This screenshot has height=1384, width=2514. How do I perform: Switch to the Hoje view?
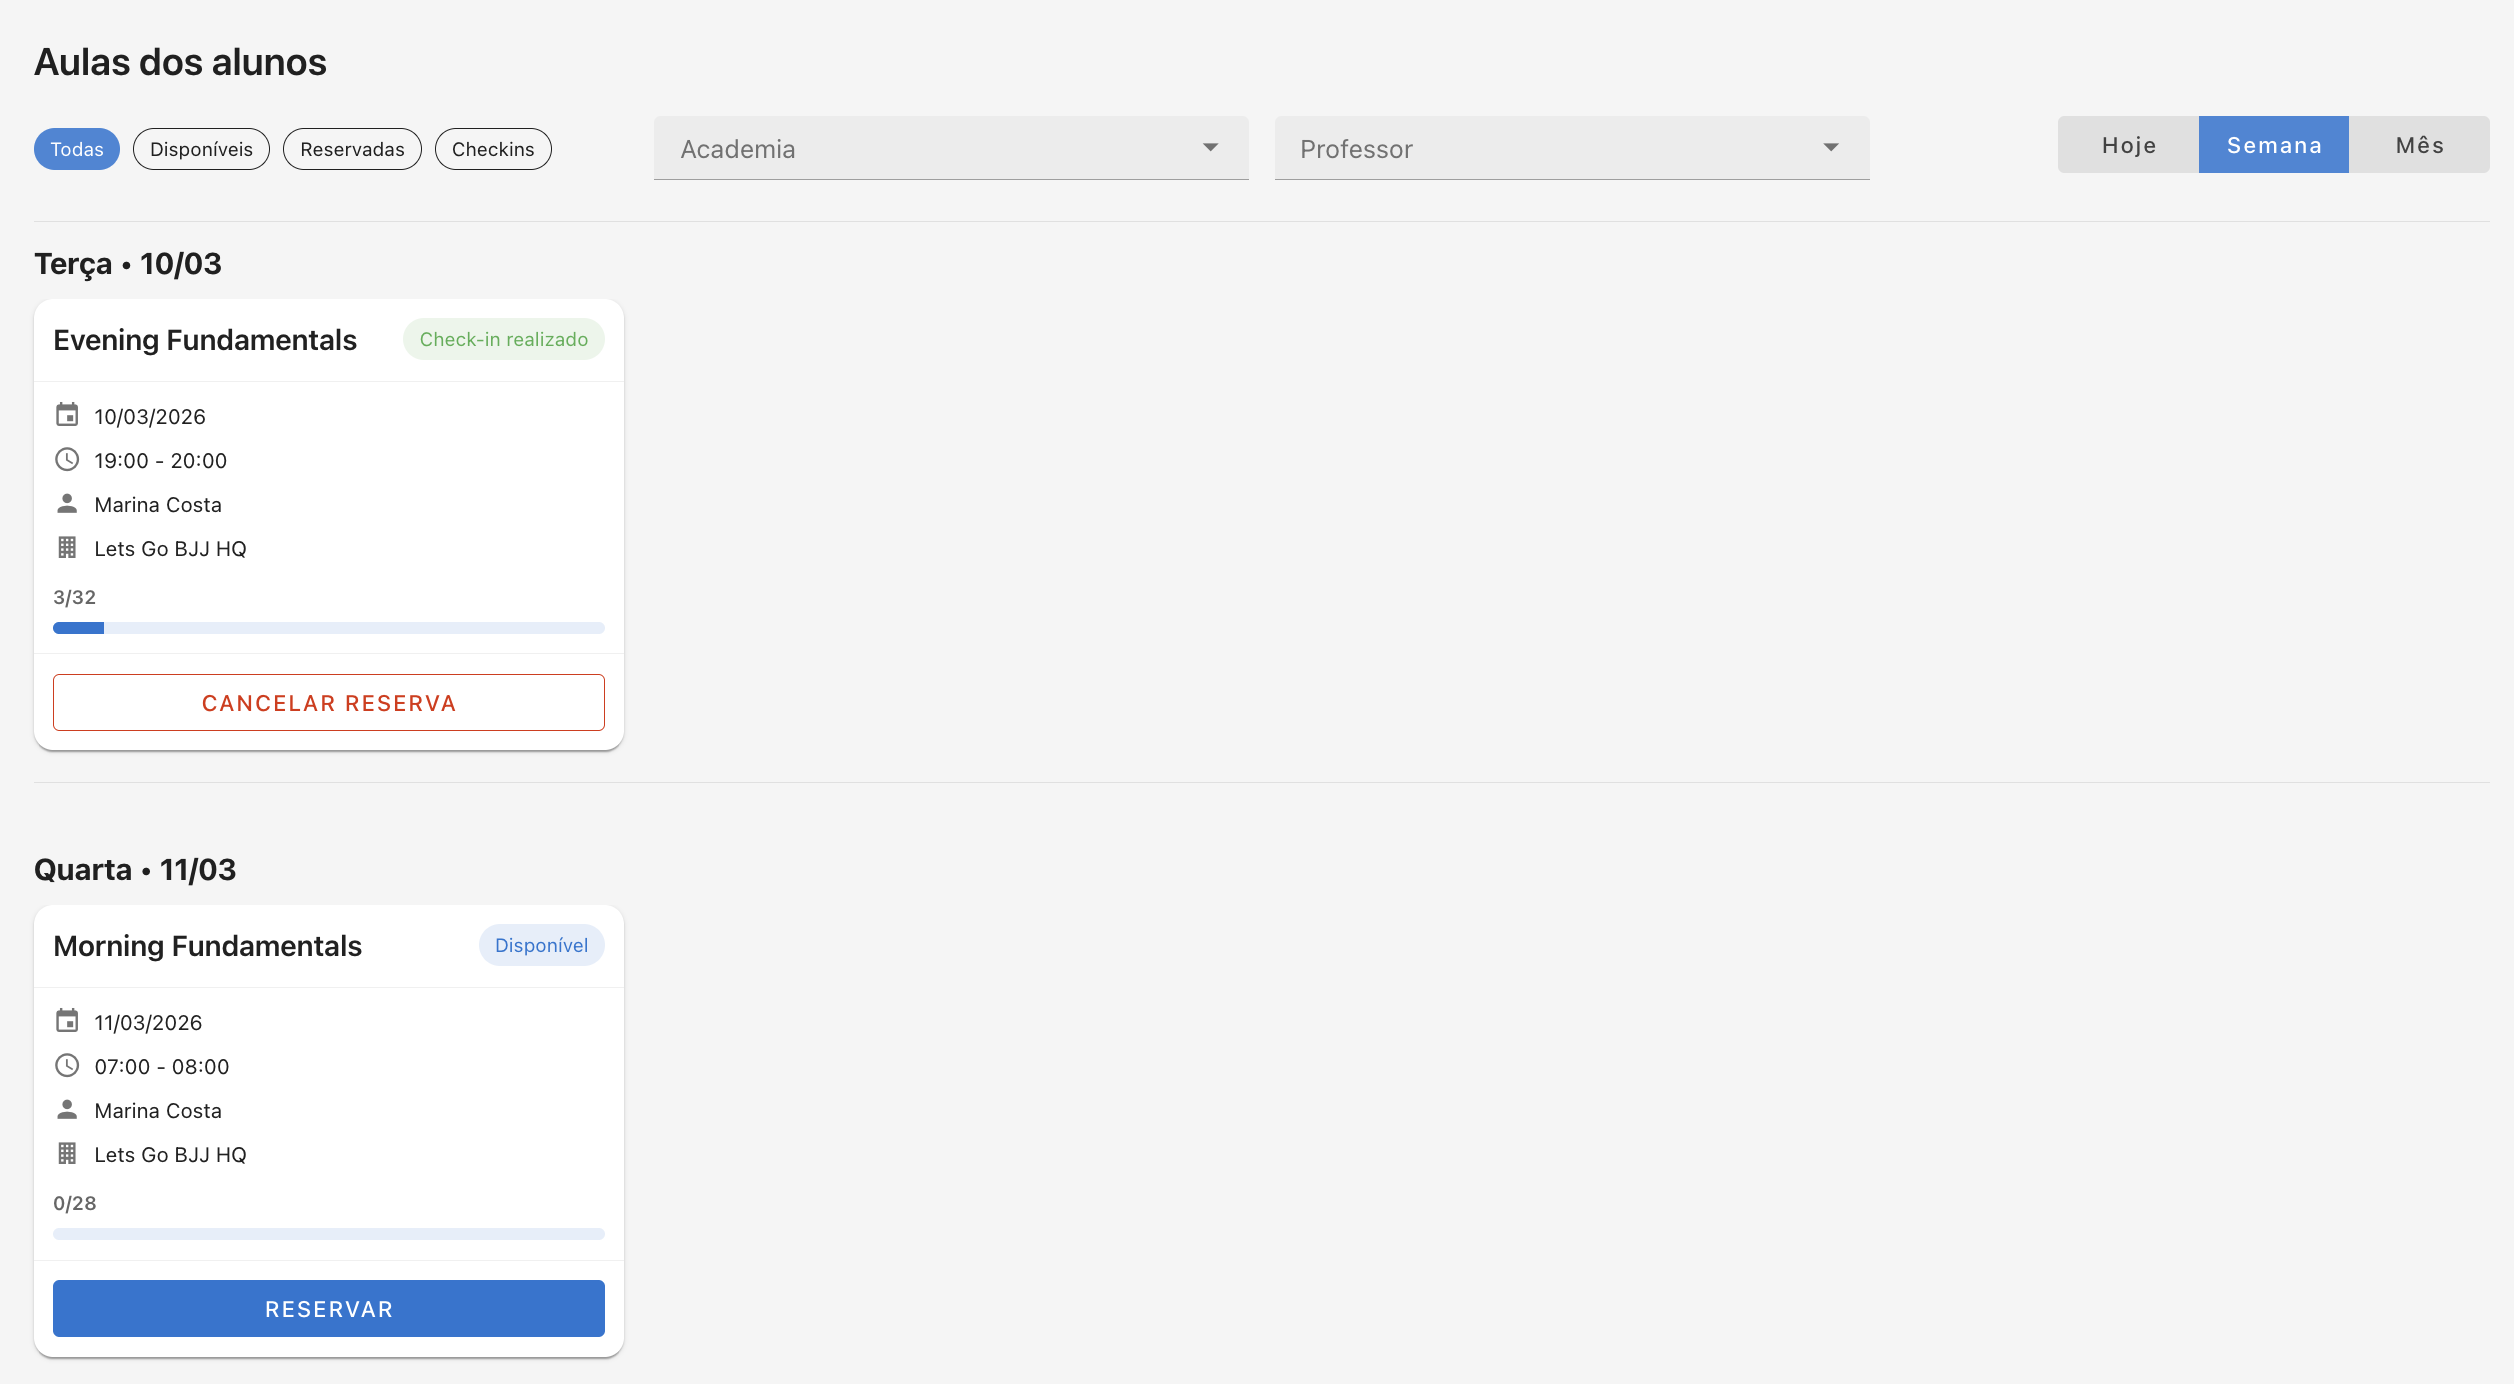[2128, 144]
